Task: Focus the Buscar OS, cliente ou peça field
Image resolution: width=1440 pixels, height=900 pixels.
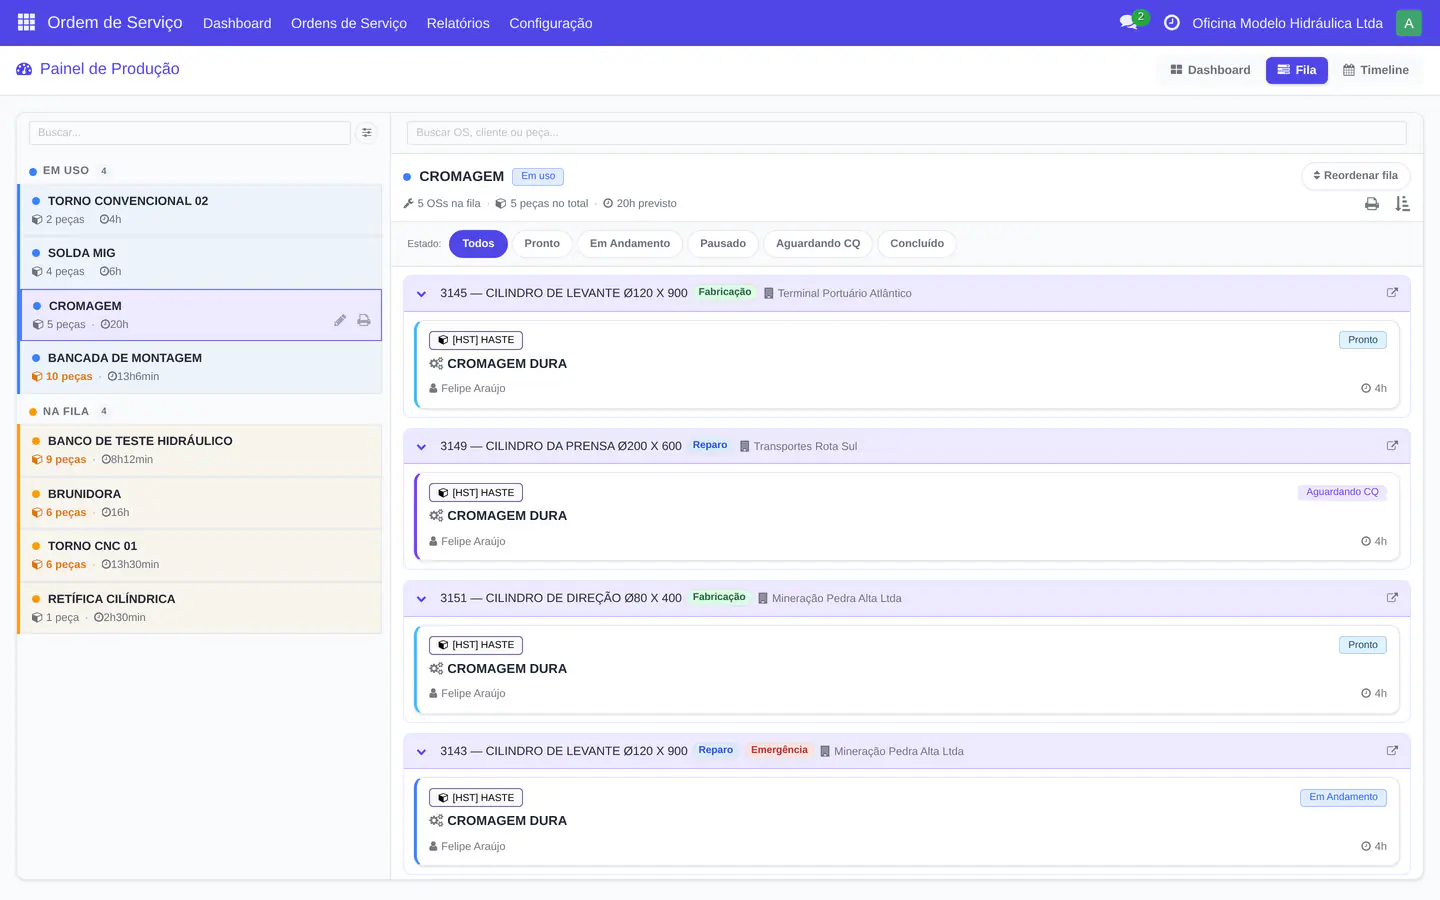Action: click(x=907, y=132)
